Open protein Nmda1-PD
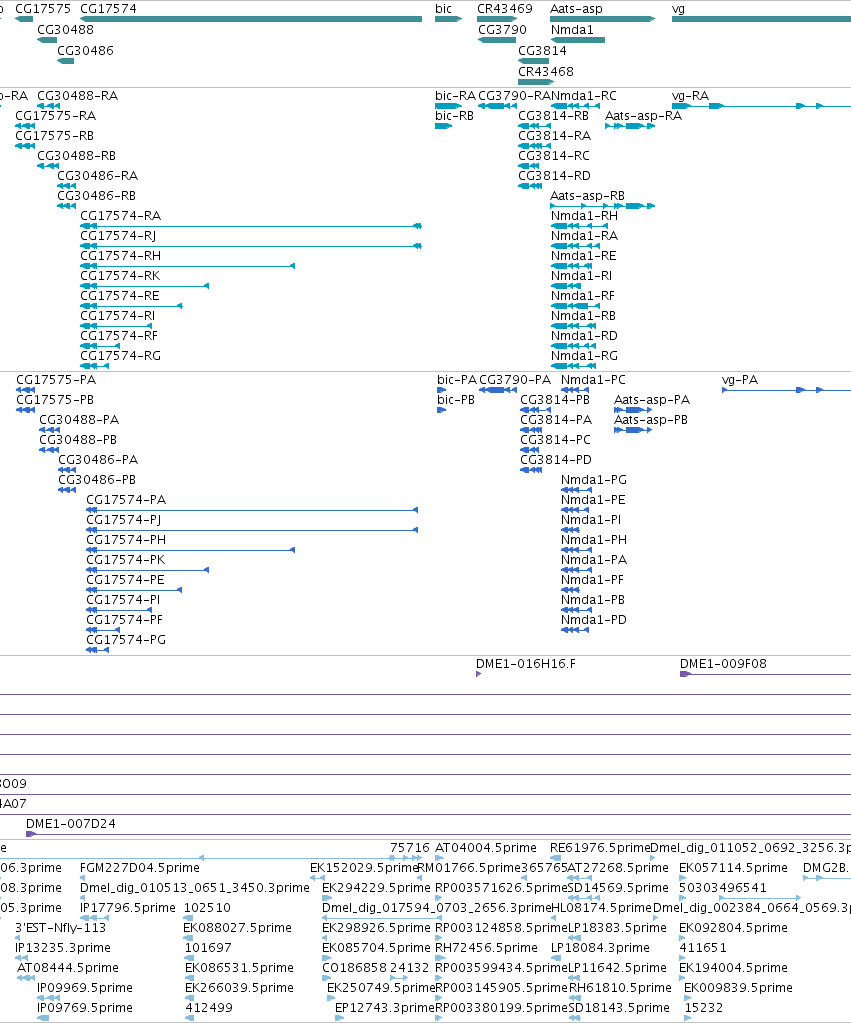Image resolution: width=851 pixels, height=1023 pixels. 594,620
